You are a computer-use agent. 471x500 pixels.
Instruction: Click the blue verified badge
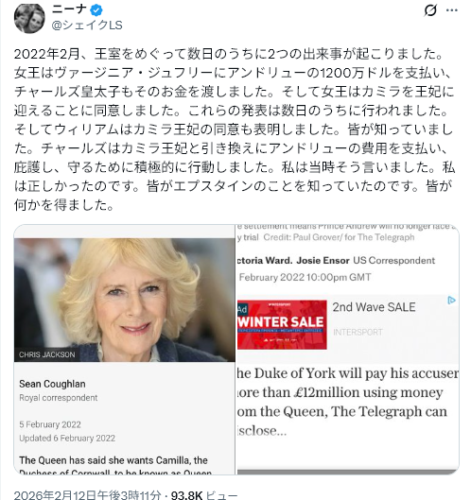(x=97, y=10)
